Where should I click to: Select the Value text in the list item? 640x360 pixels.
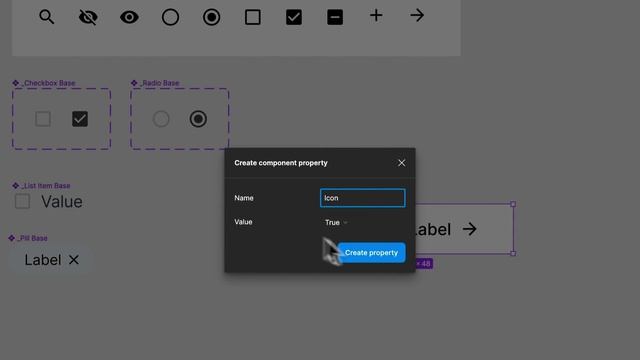tap(62, 202)
